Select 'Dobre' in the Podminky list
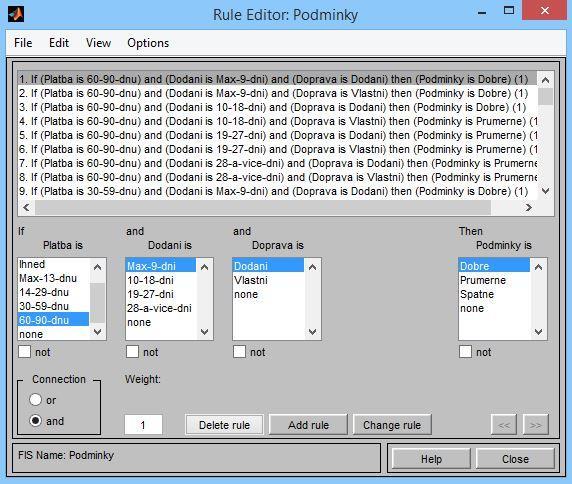The image size is (572, 484). click(494, 266)
